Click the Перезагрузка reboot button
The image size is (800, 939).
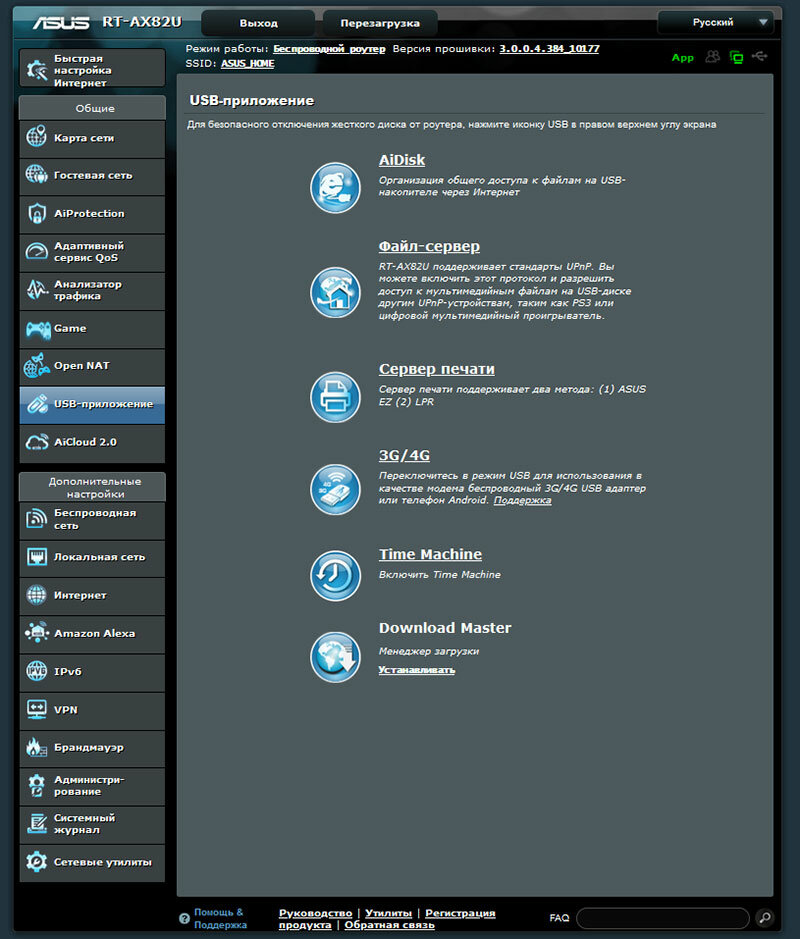click(380, 23)
